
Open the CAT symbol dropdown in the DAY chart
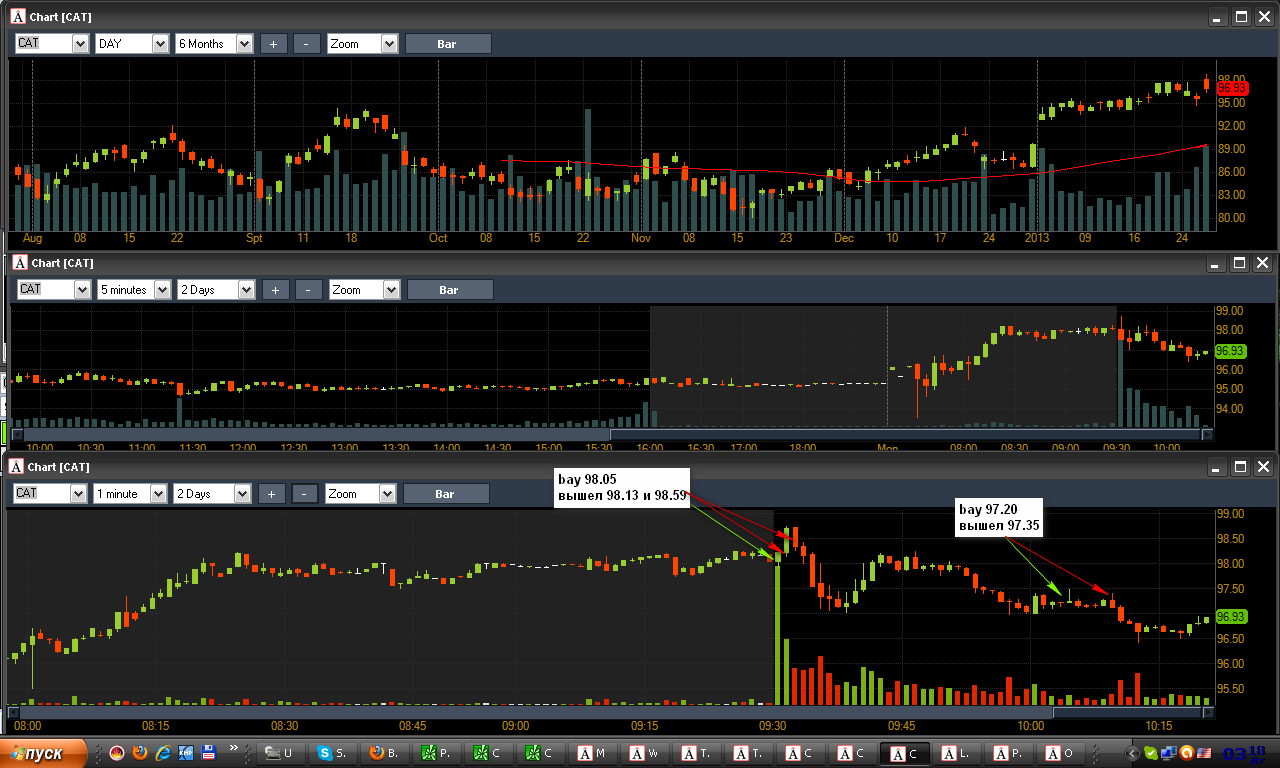pyautogui.click(x=52, y=43)
